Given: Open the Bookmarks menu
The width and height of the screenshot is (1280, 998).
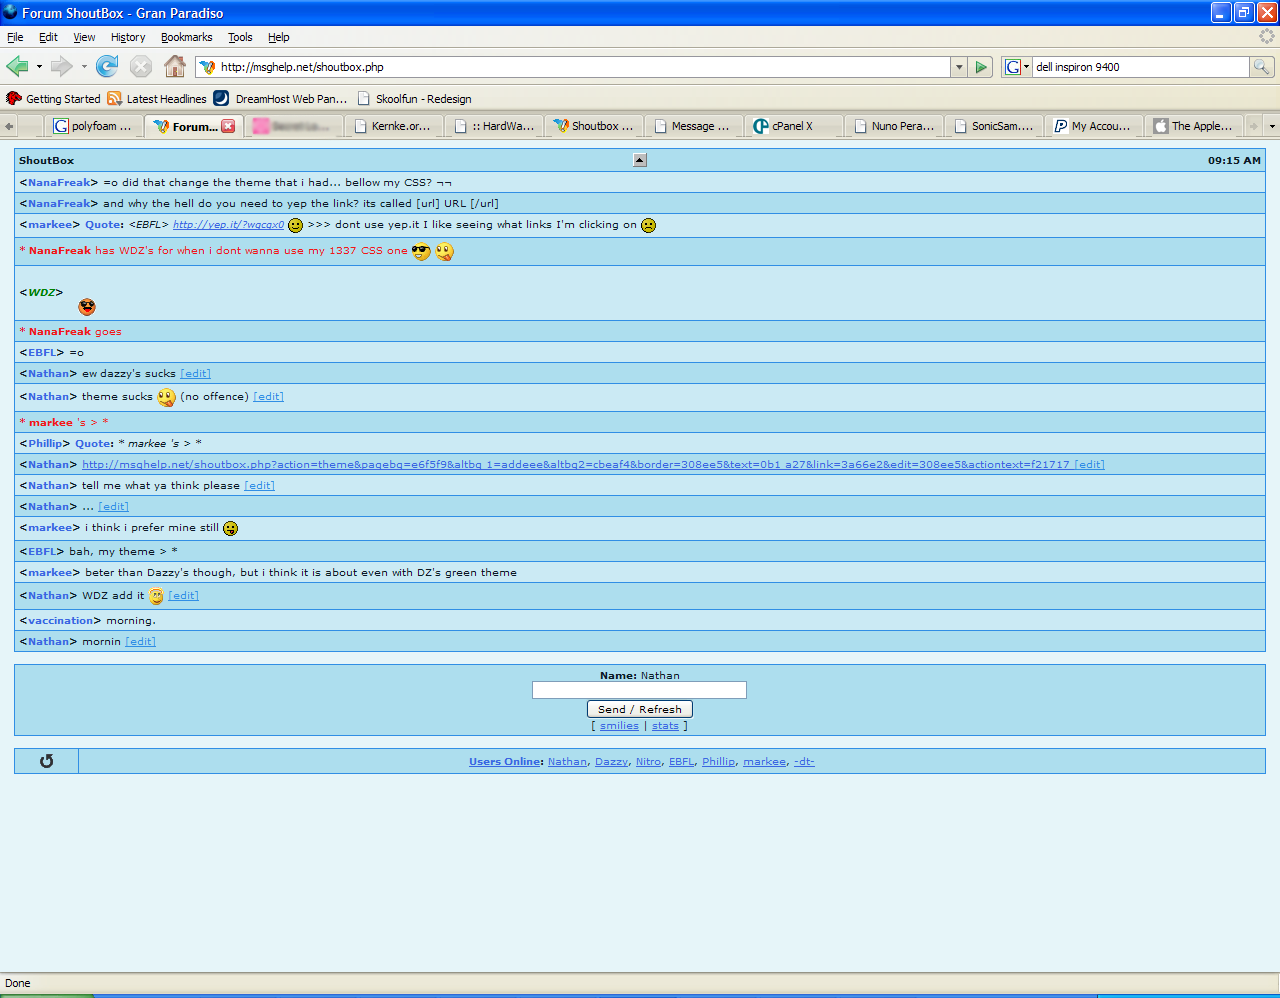Looking at the screenshot, I should (x=186, y=37).
